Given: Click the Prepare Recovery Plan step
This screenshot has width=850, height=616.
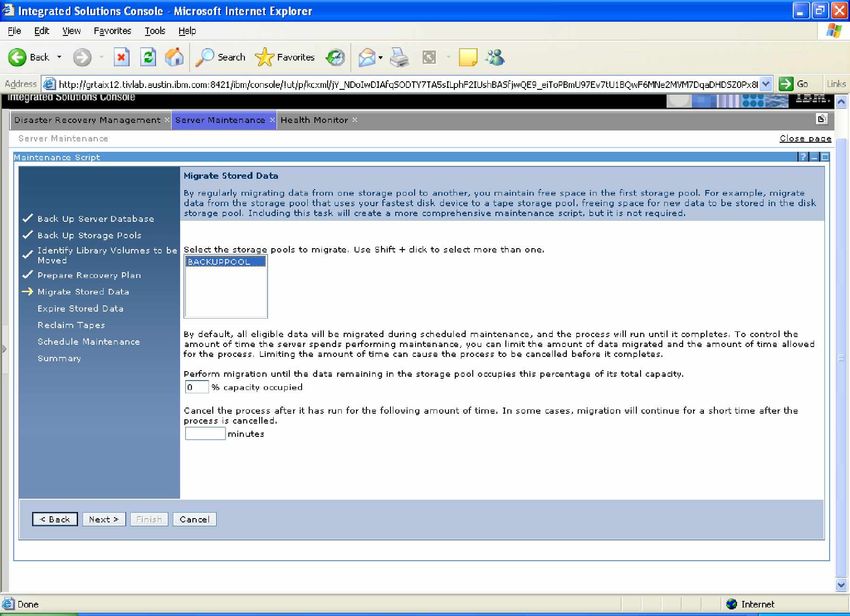Looking at the screenshot, I should (89, 275).
